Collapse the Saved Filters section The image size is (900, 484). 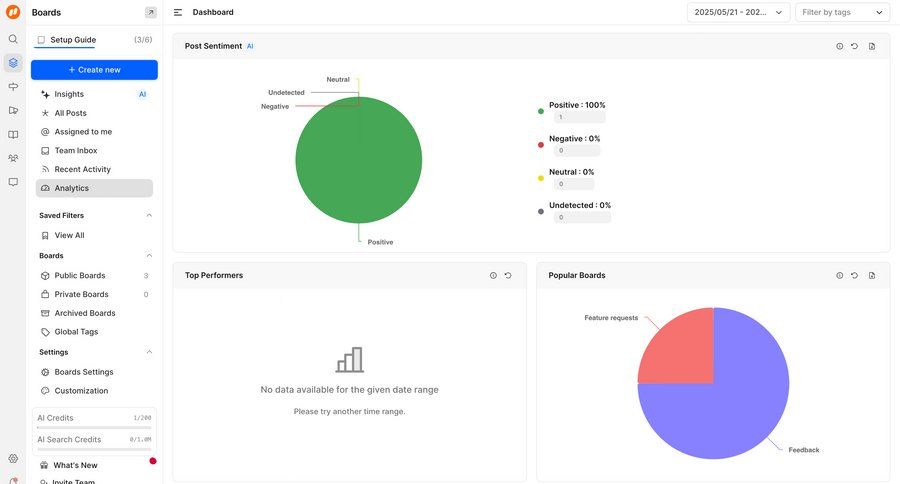(149, 215)
